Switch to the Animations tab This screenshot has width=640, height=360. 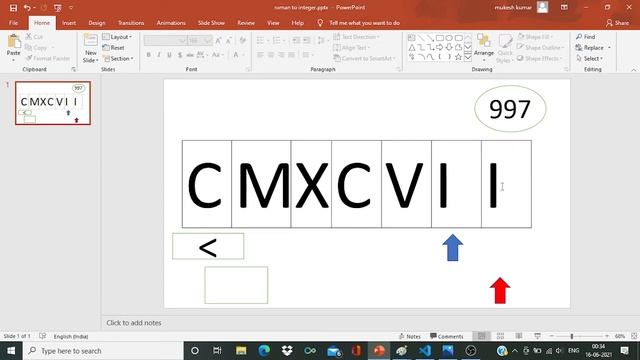(171, 23)
